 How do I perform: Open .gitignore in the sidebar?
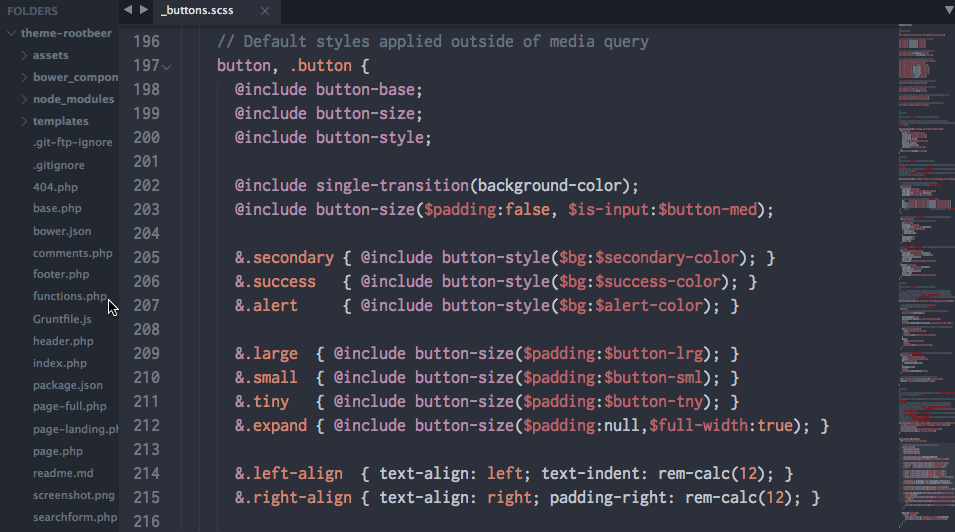(x=58, y=165)
